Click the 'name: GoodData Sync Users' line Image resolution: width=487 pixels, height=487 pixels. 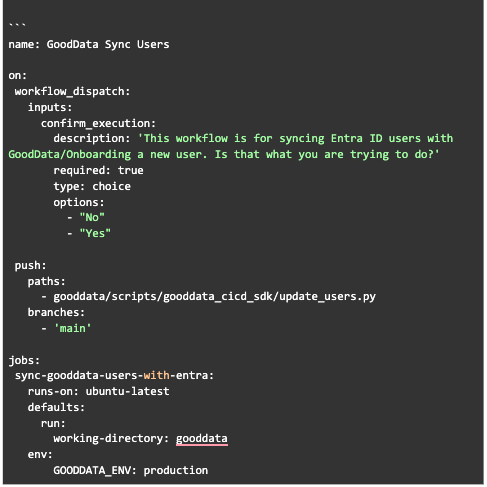point(89,44)
